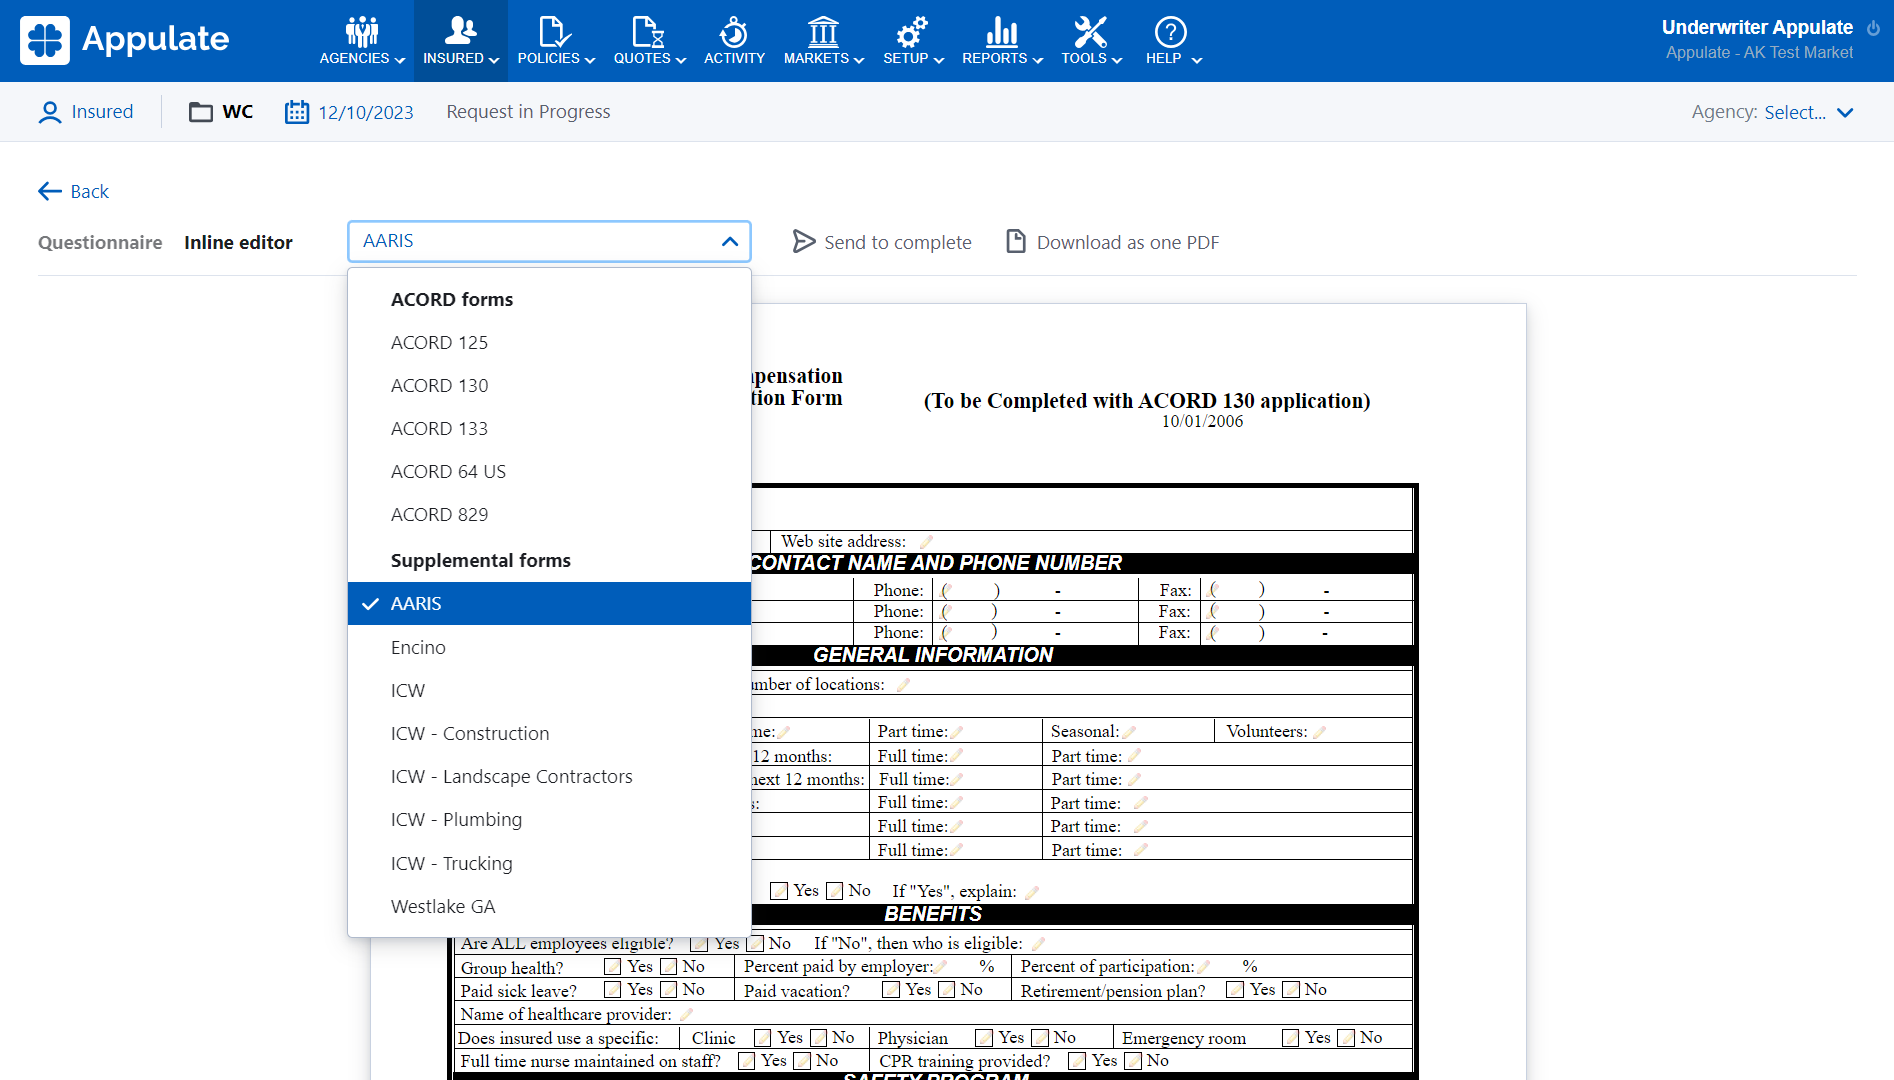Click Send to complete
The width and height of the screenshot is (1894, 1080).
pyautogui.click(x=882, y=242)
